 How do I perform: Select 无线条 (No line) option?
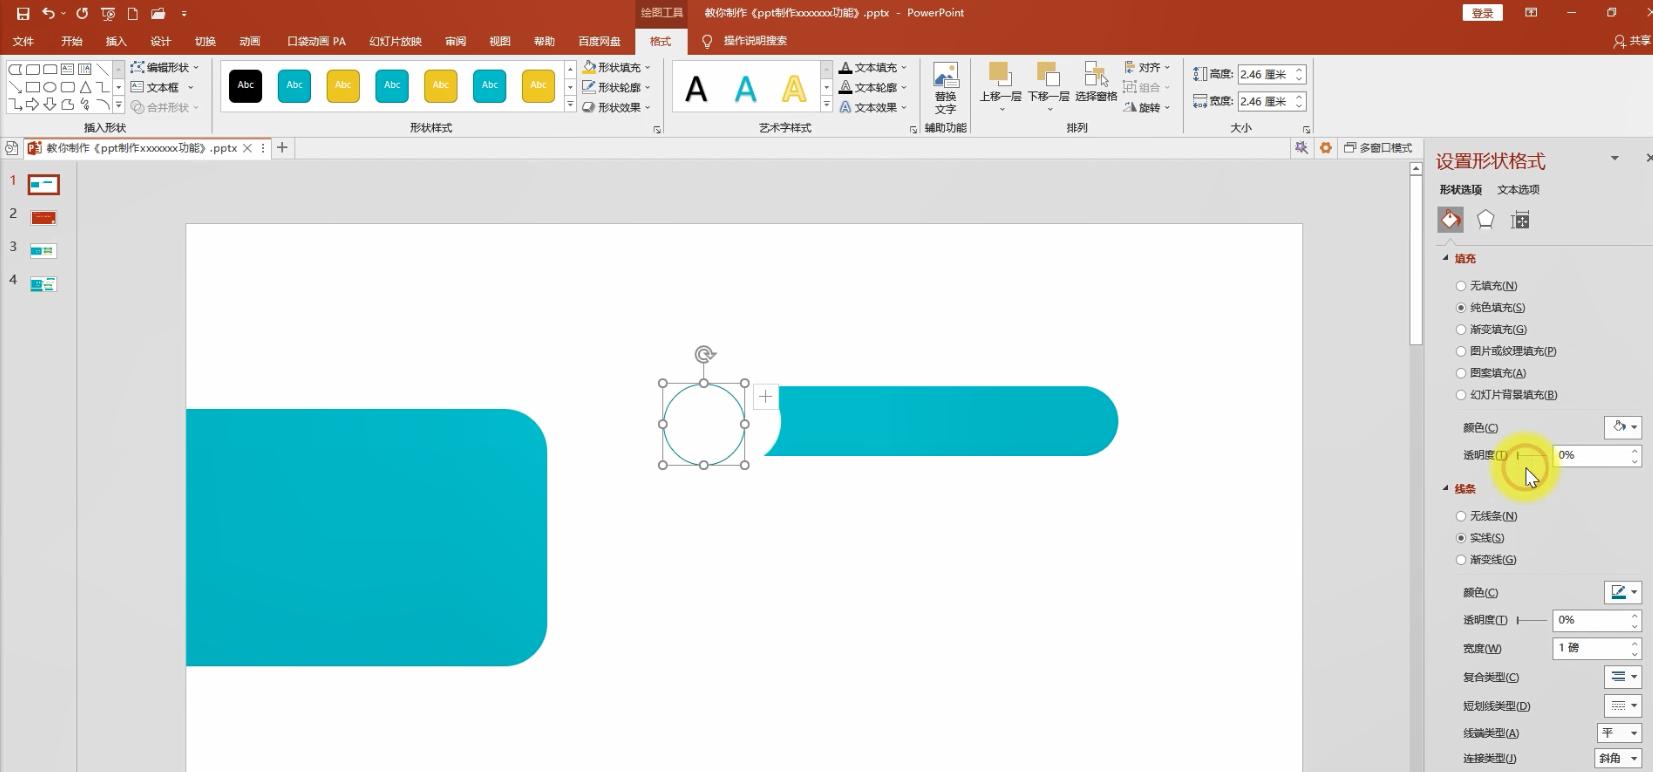pyautogui.click(x=1487, y=516)
